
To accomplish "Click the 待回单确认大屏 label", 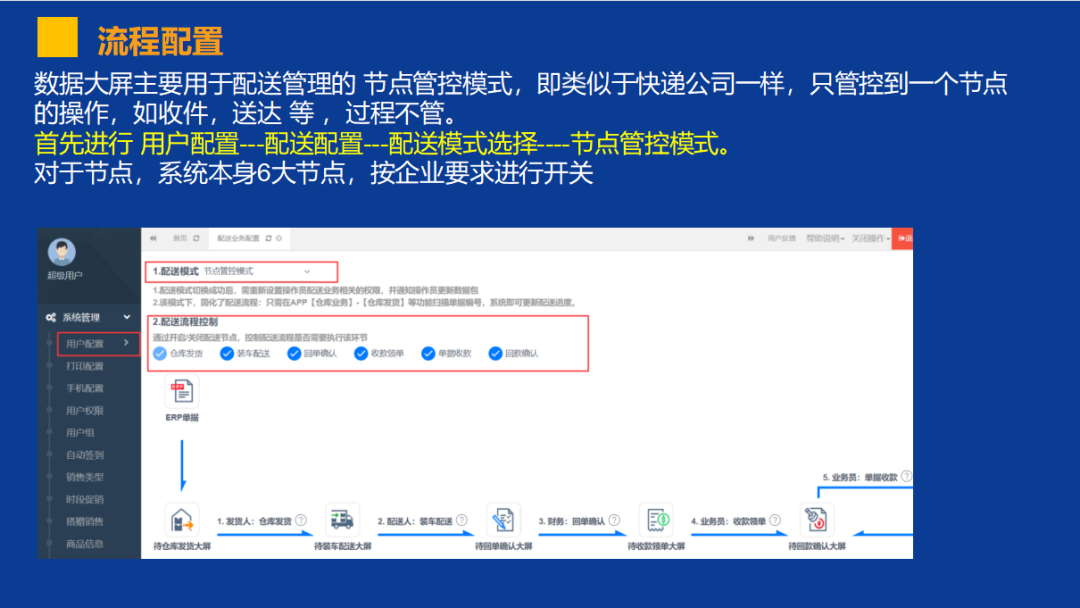I will click(x=503, y=547).
